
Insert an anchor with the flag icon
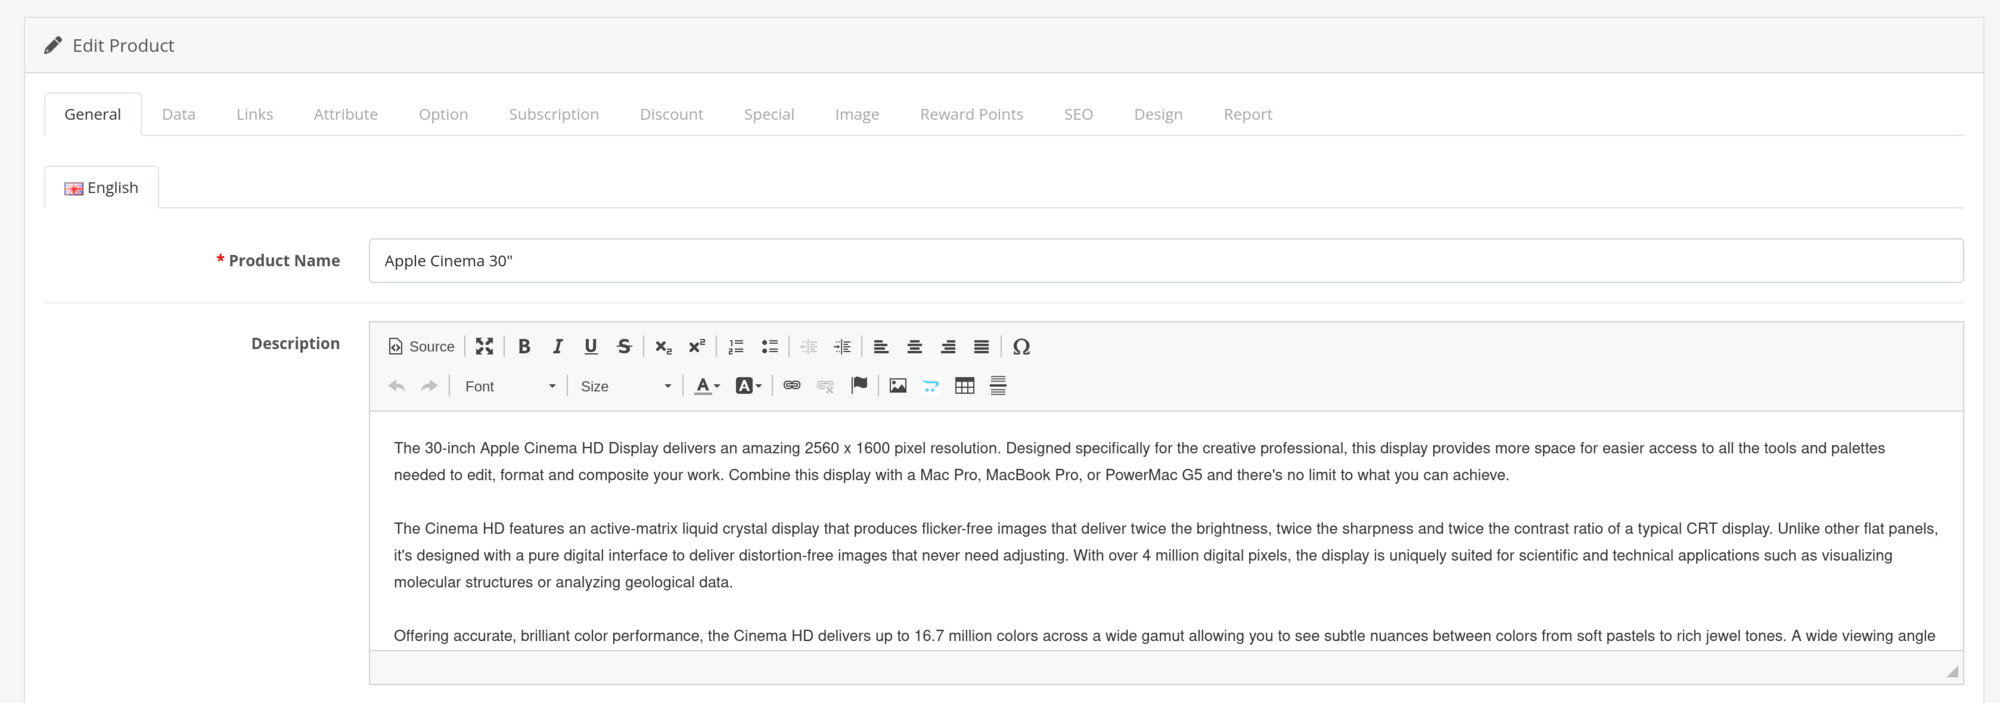[x=859, y=386]
